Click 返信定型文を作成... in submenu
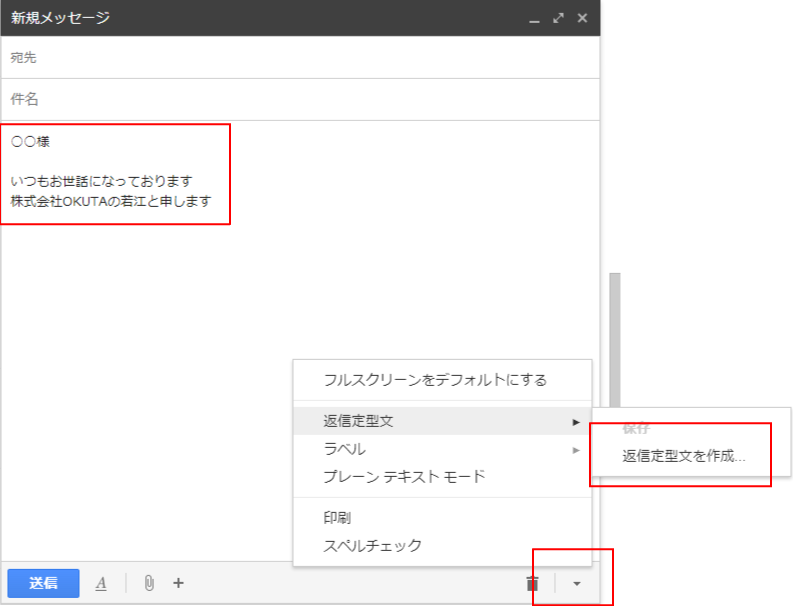The image size is (793, 606). pos(684,456)
